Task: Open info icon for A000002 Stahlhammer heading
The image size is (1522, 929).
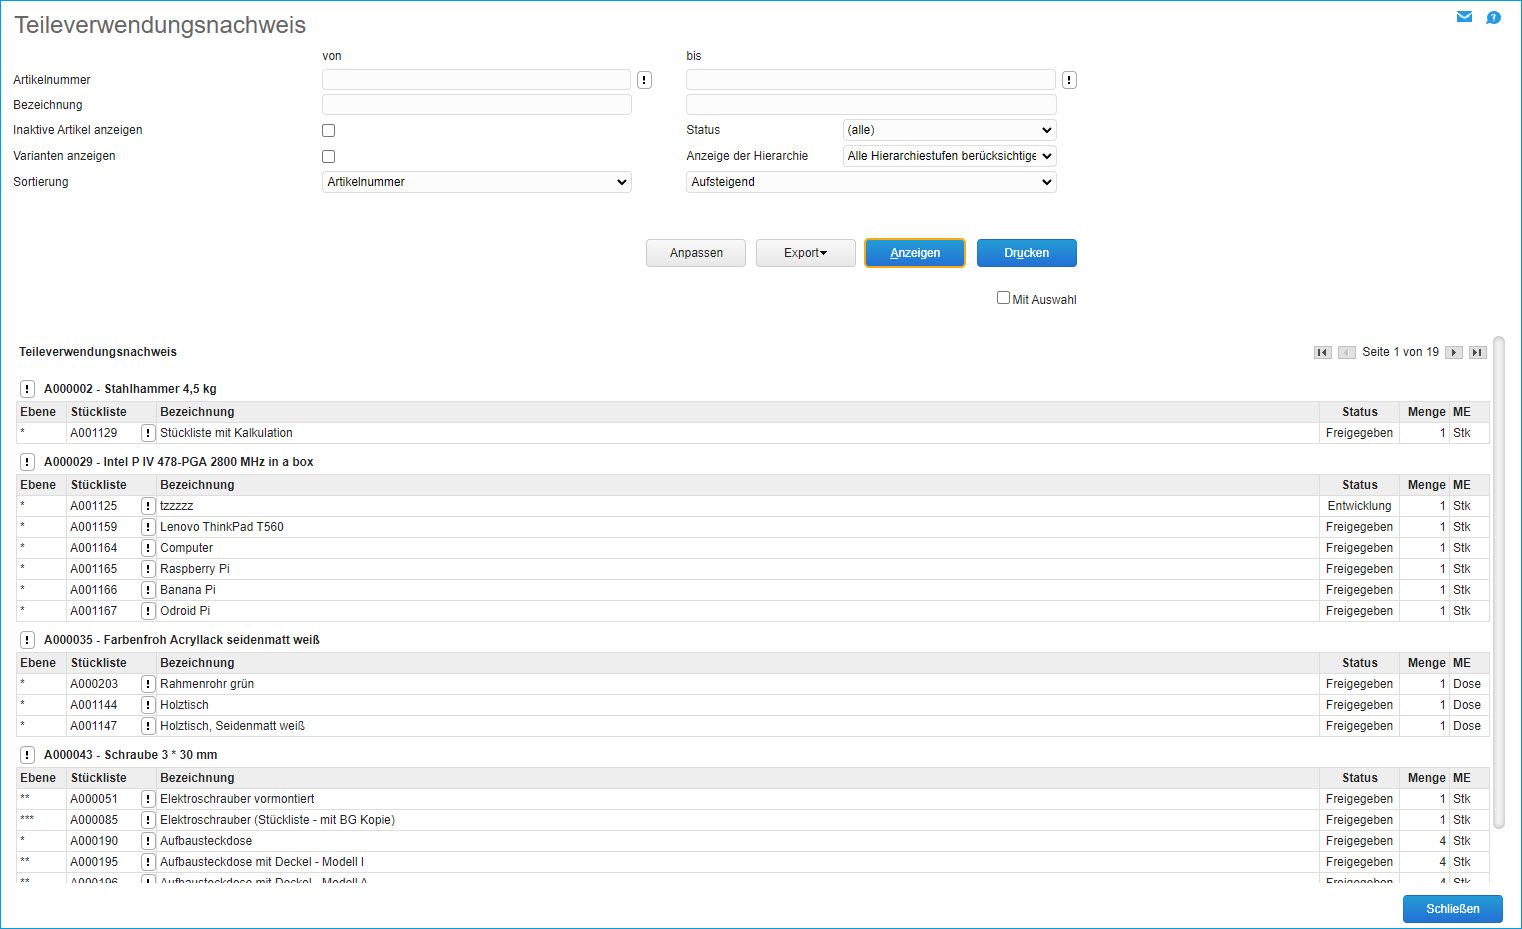Action: (27, 389)
